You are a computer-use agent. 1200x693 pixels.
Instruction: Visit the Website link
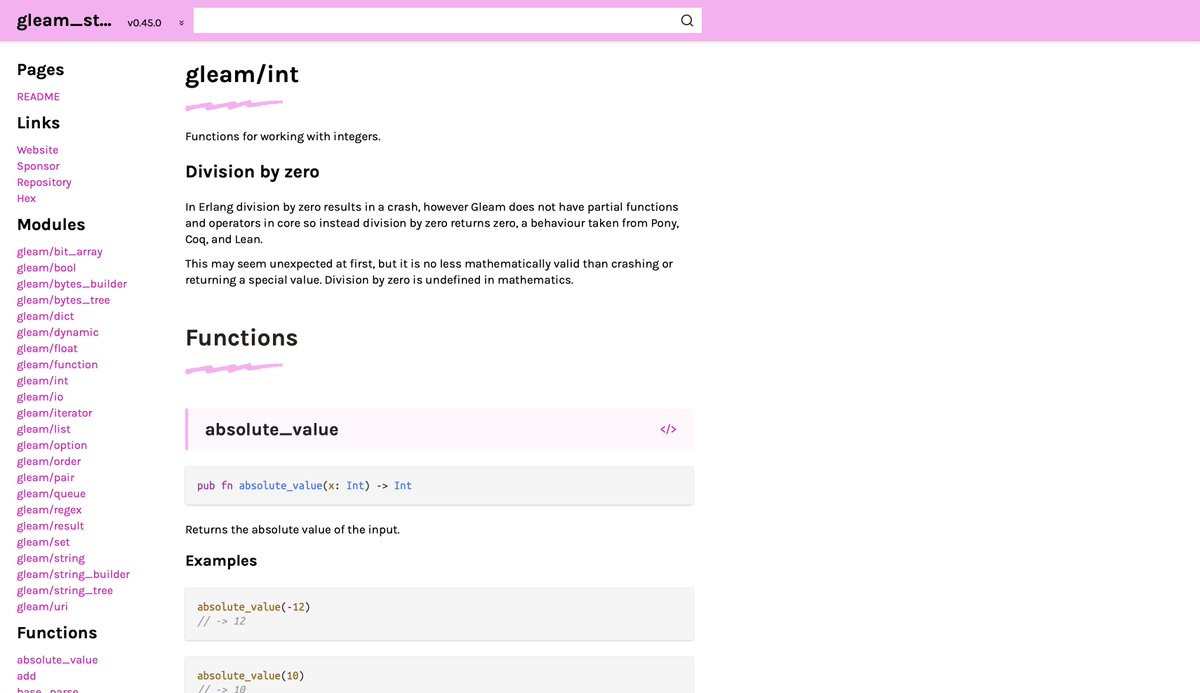point(37,150)
